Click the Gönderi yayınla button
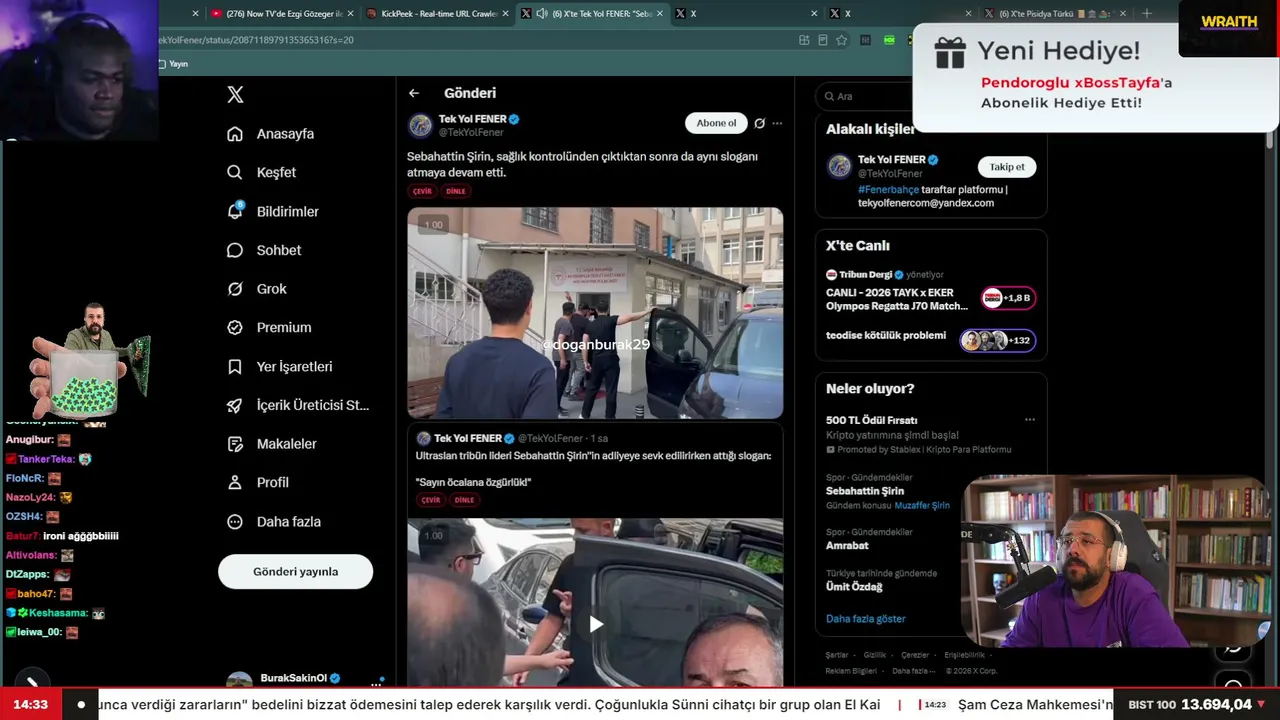The height and width of the screenshot is (720, 1280). pos(295,572)
